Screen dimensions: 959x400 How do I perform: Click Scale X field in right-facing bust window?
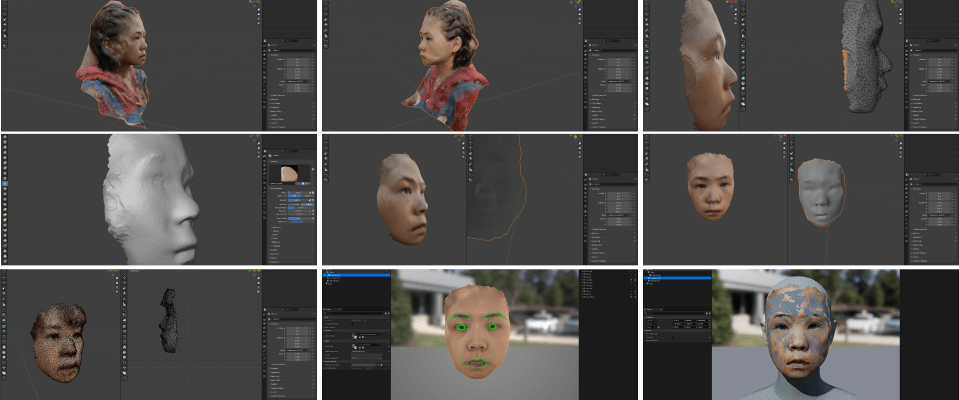(x=297, y=85)
